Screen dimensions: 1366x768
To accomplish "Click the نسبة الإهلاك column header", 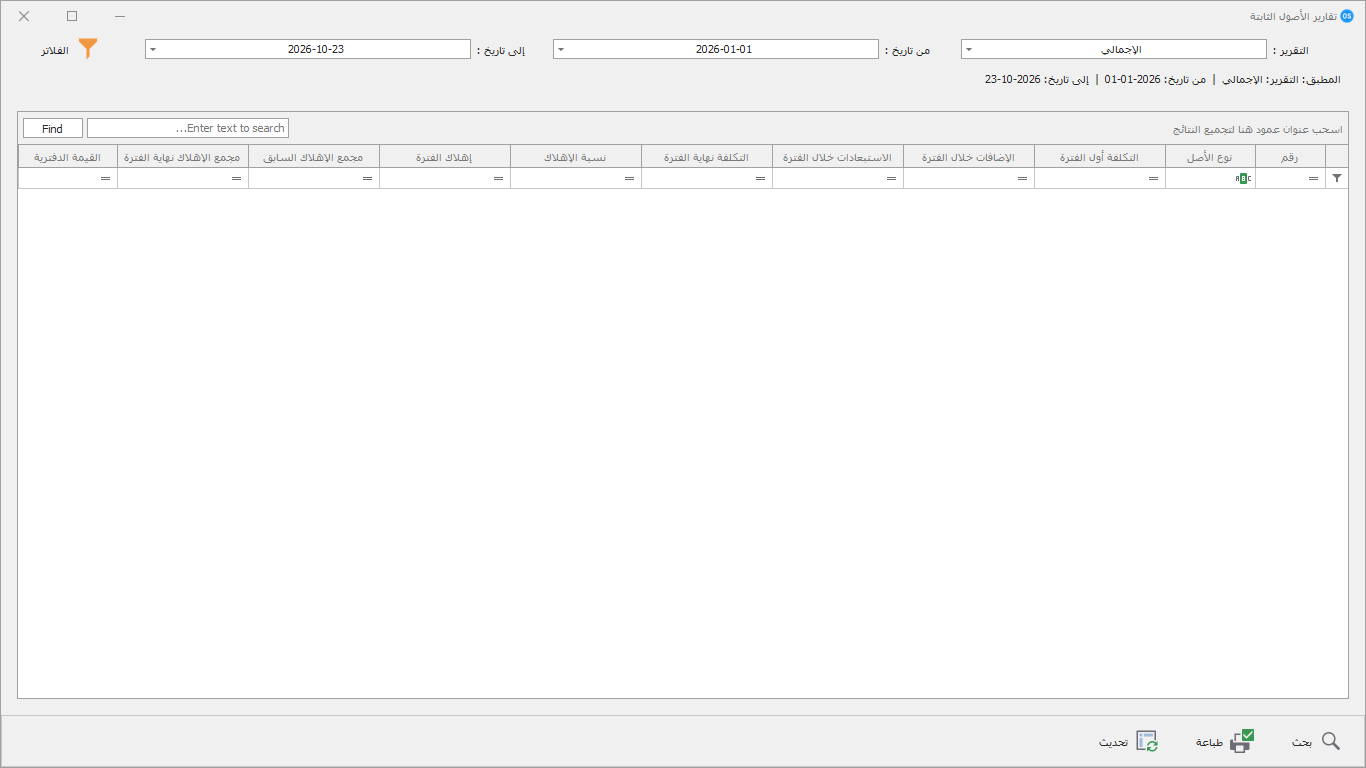I will tap(576, 157).
